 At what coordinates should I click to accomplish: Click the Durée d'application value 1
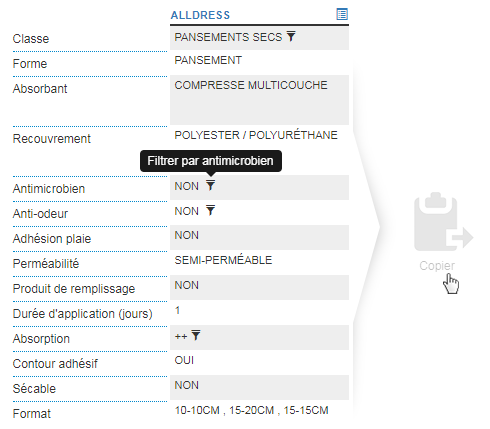tap(178, 310)
